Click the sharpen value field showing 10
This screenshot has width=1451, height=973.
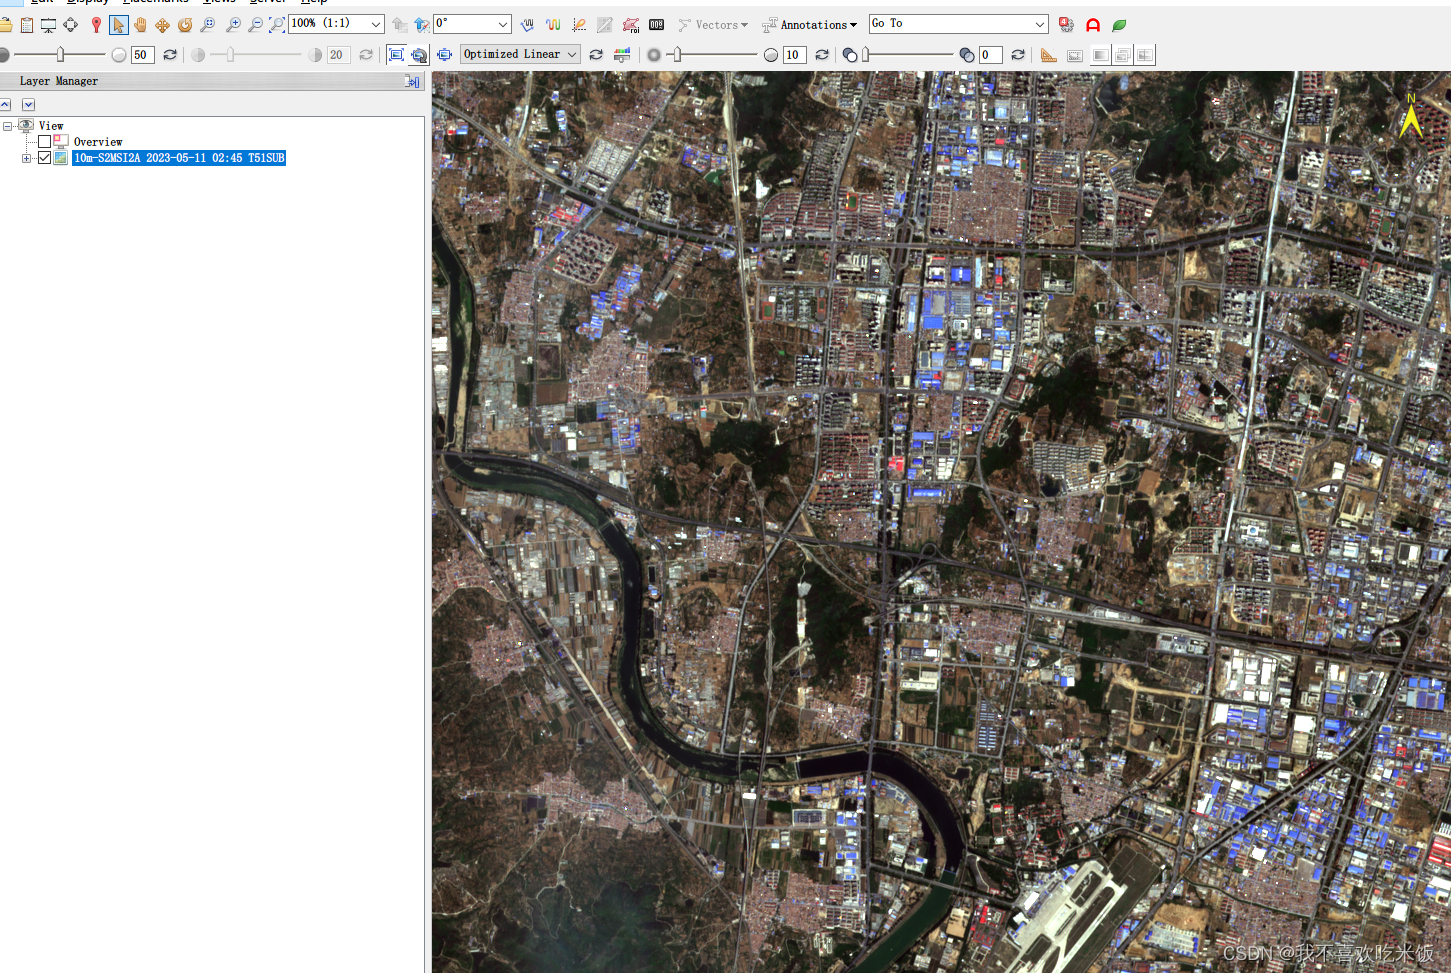click(x=794, y=55)
